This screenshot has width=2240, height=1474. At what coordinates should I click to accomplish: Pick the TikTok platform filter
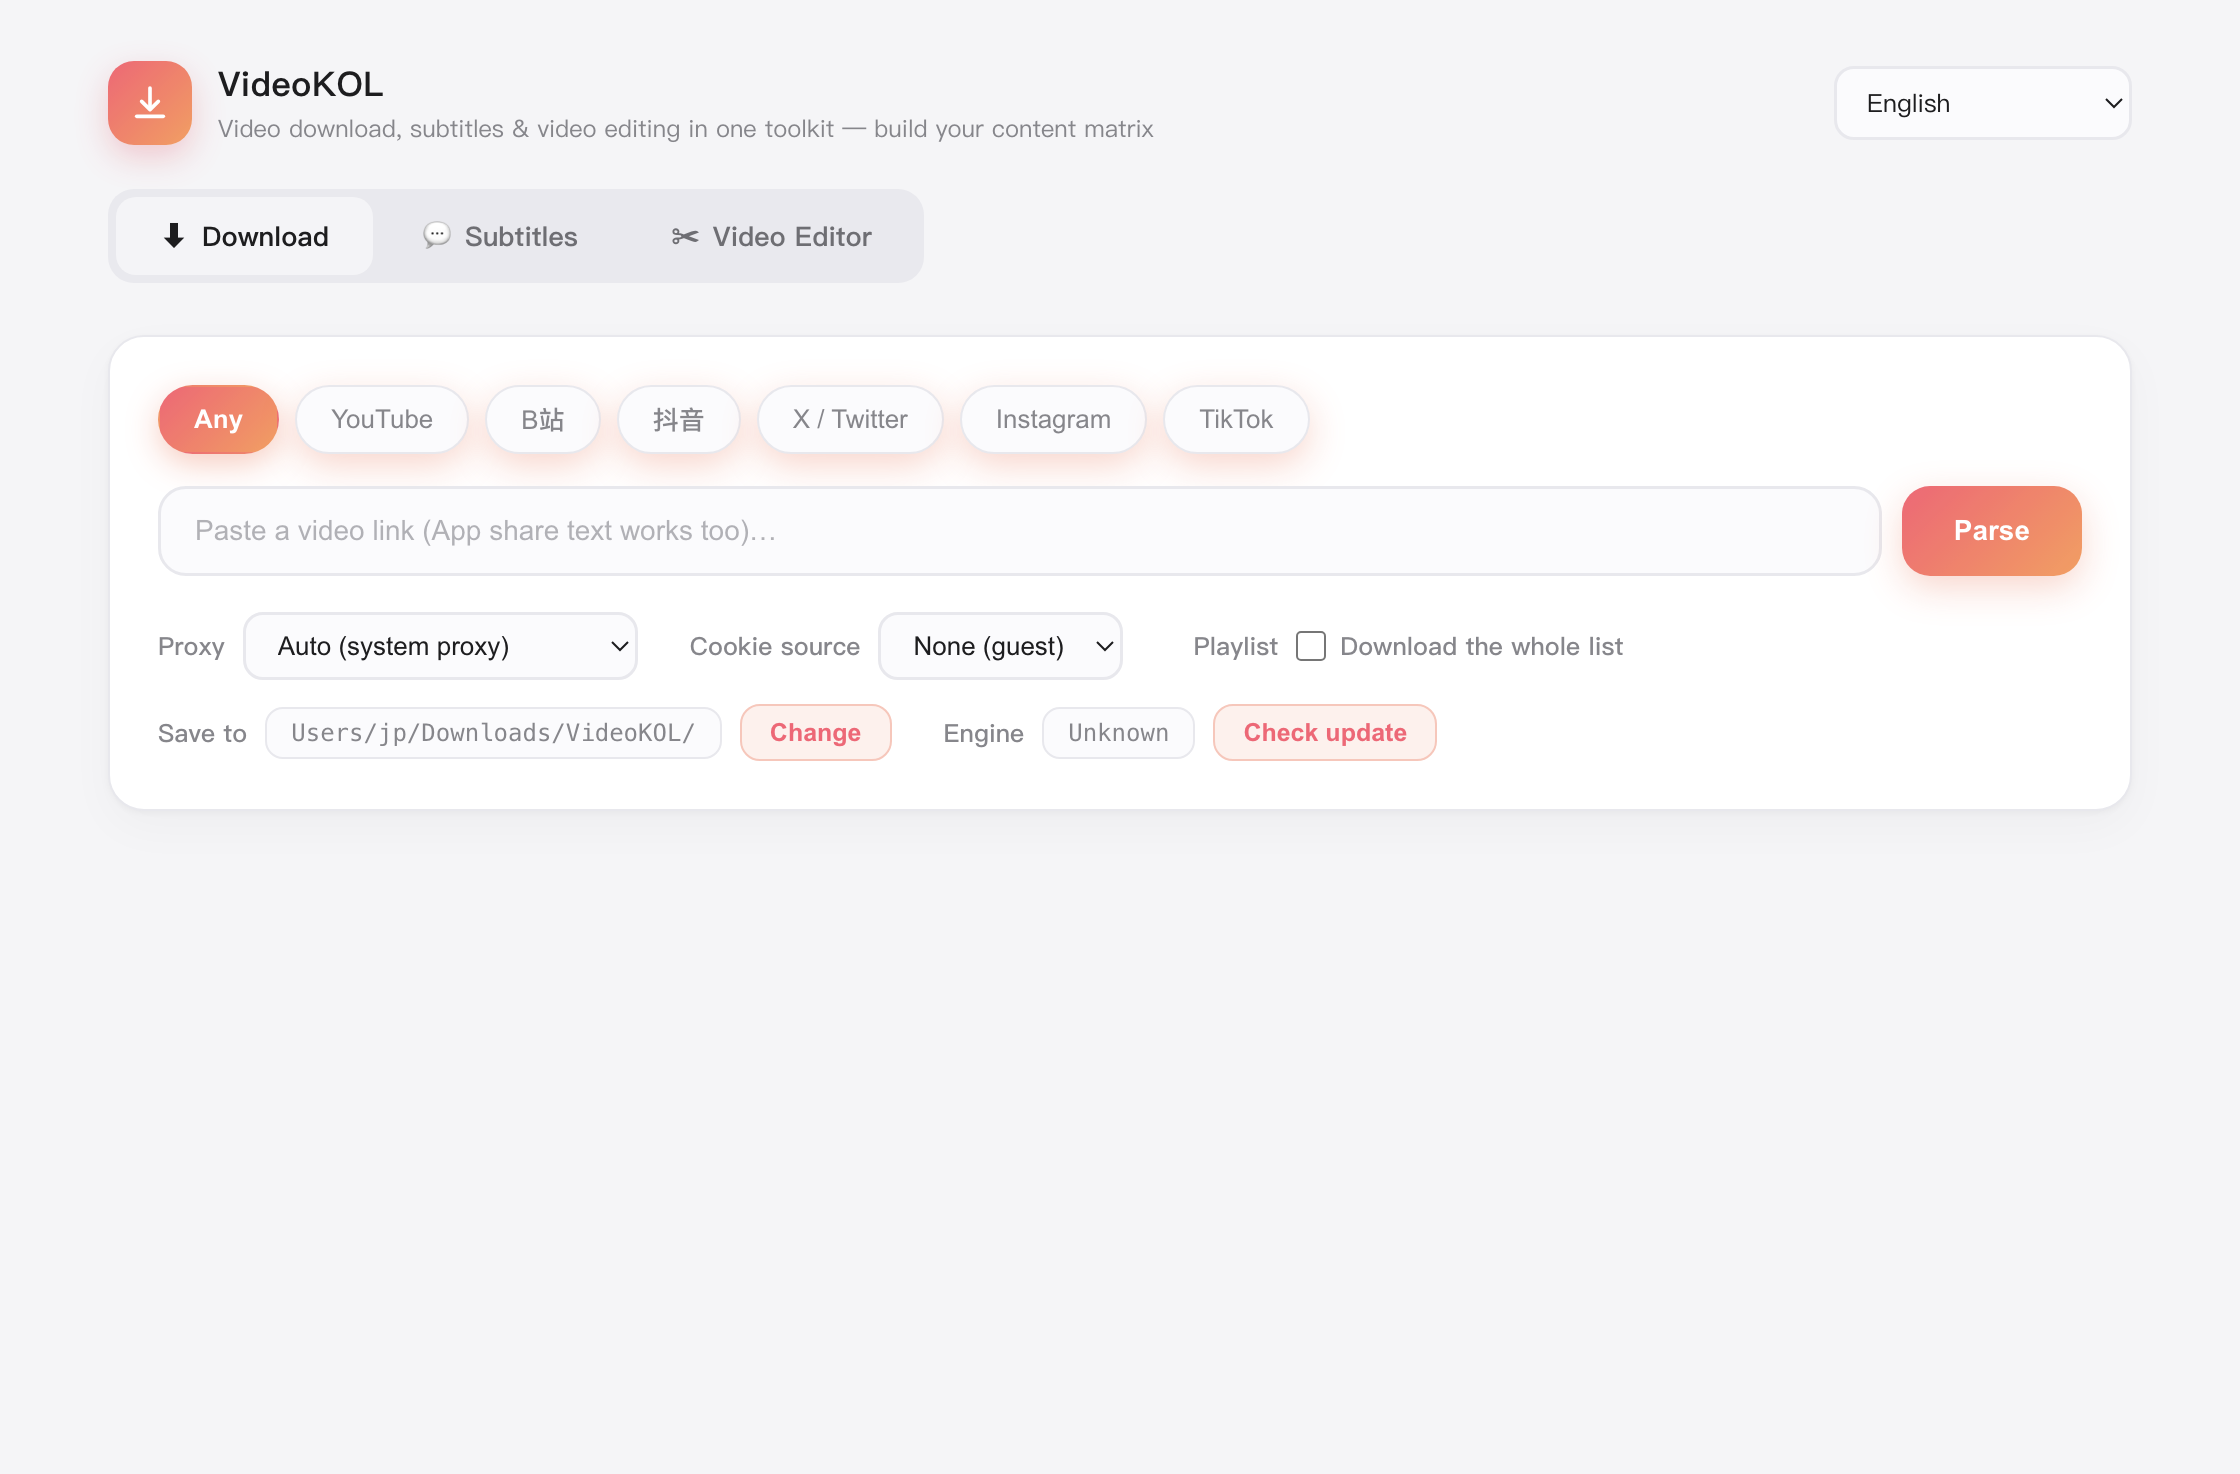click(1236, 419)
